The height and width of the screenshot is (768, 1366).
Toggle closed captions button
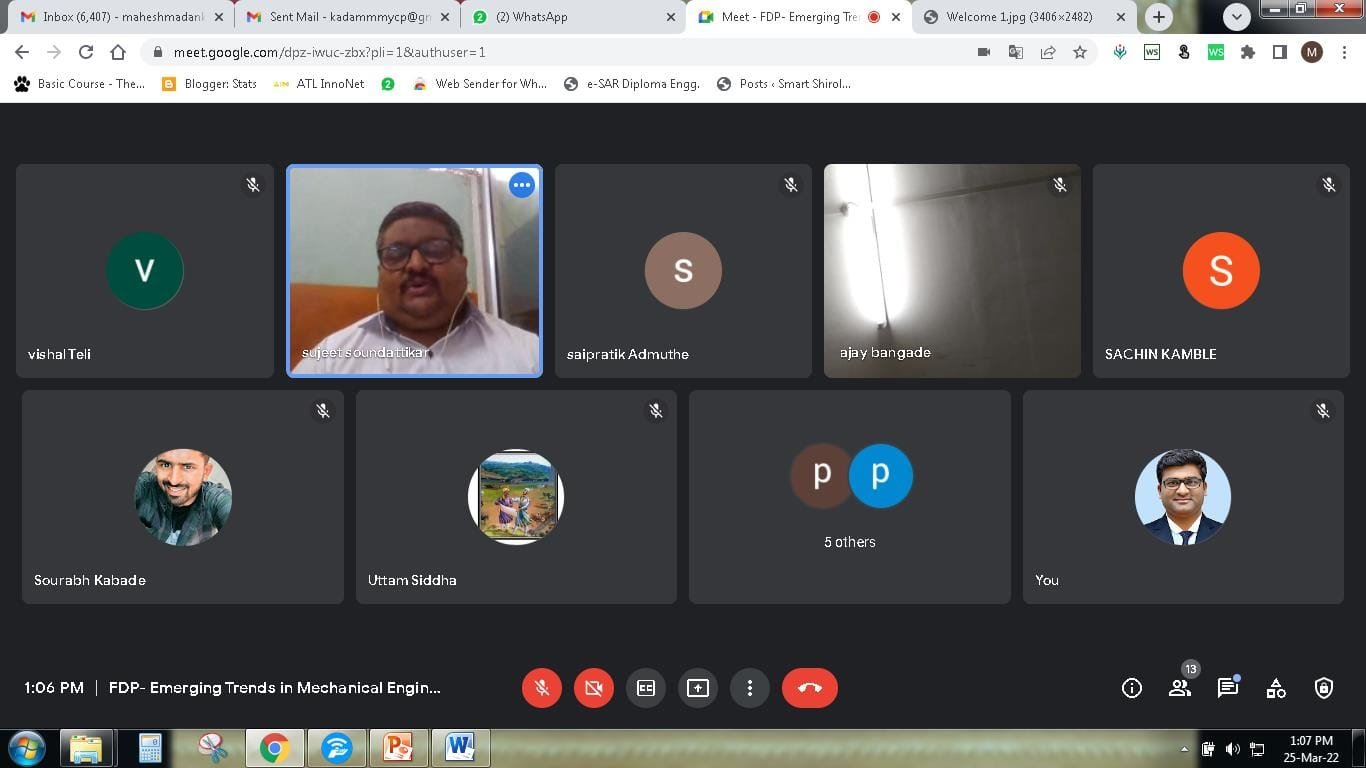pos(646,688)
